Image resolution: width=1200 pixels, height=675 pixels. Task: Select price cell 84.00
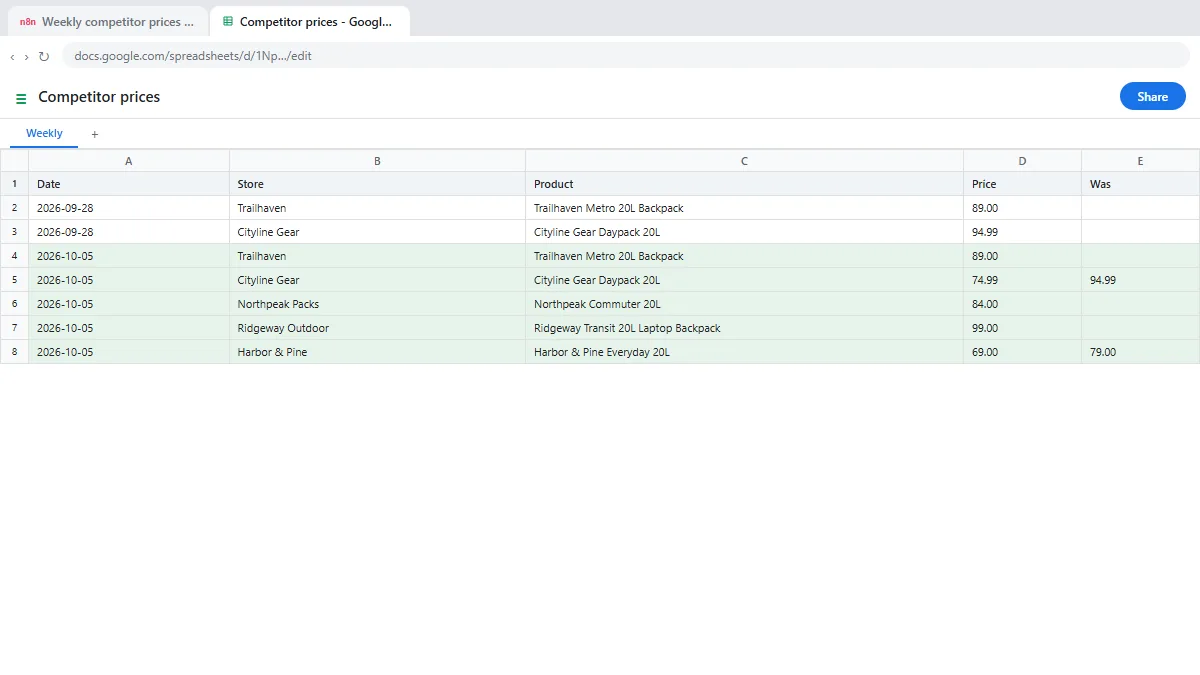[x=1022, y=304]
